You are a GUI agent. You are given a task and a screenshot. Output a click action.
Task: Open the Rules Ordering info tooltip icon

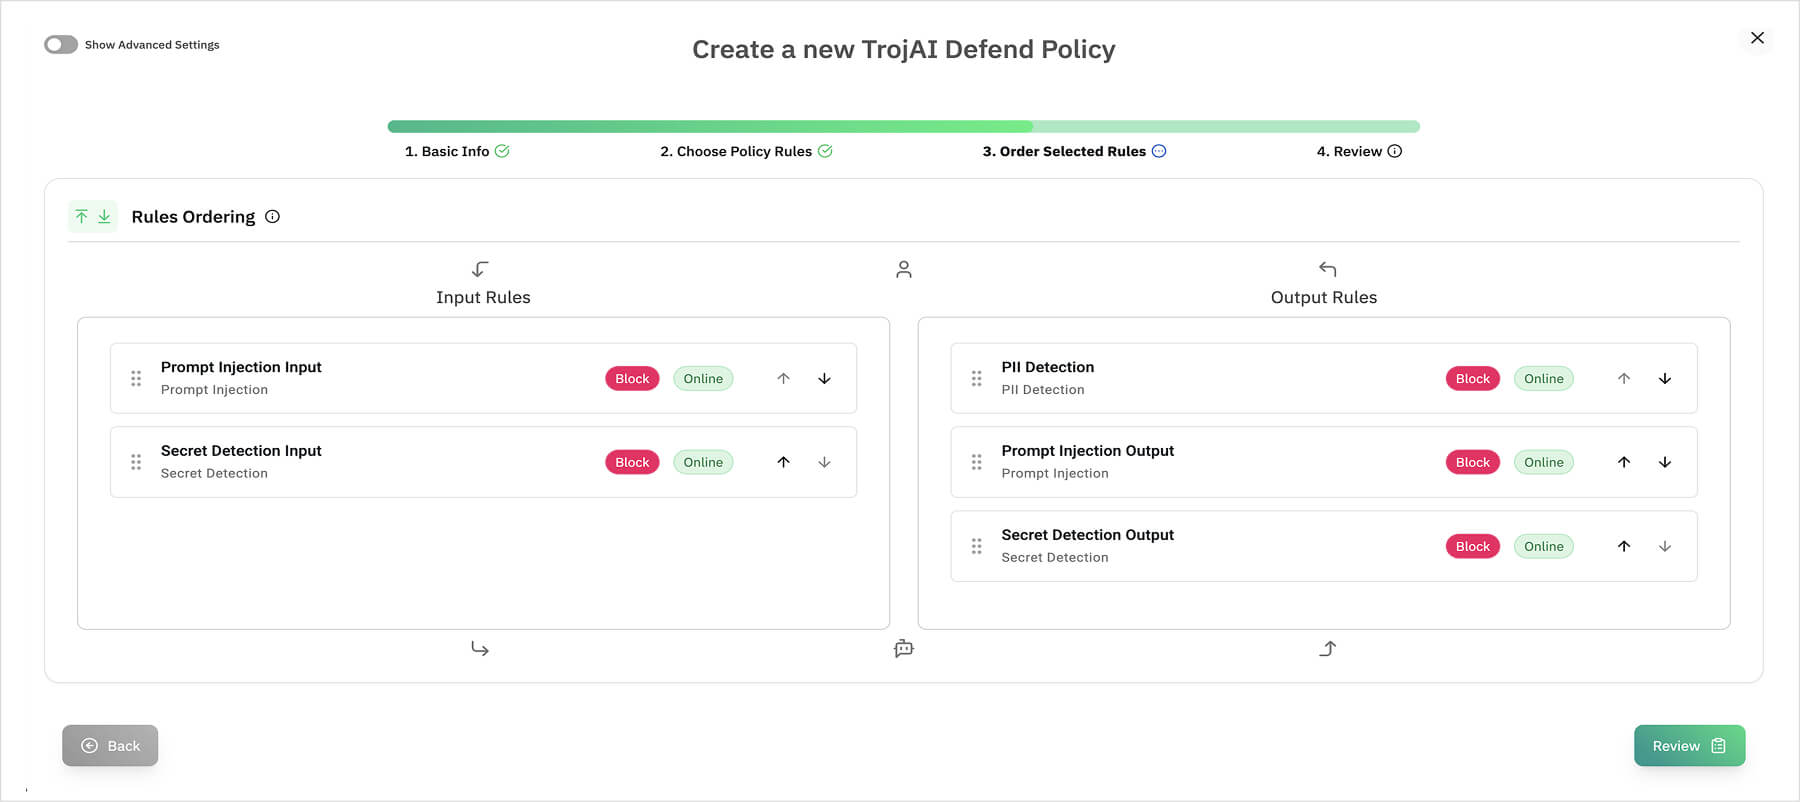tap(272, 216)
